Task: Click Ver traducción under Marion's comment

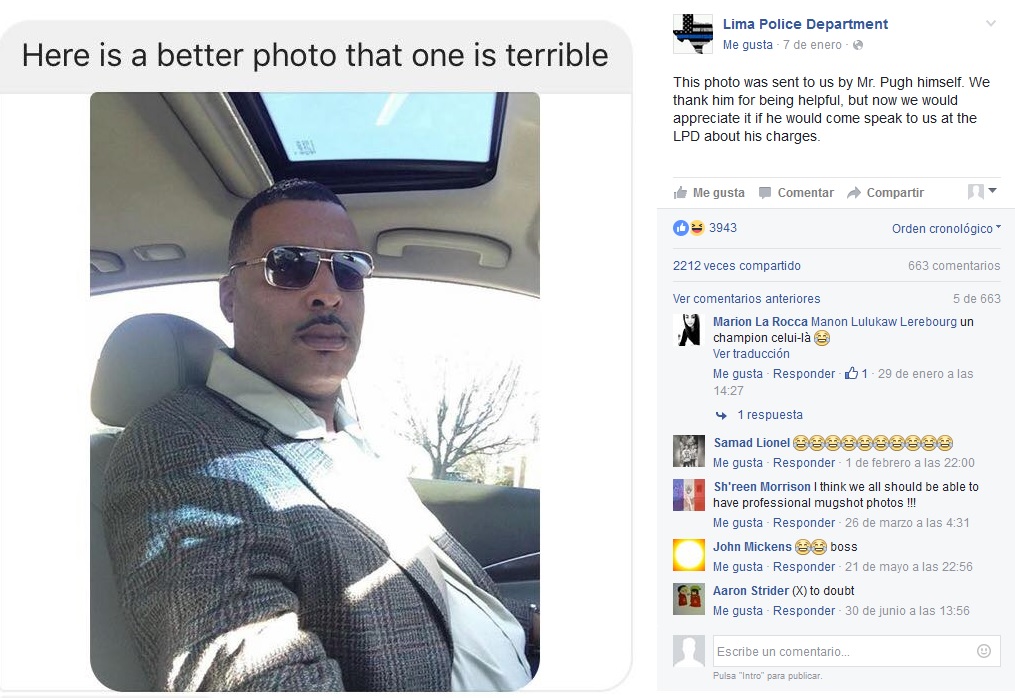Action: coord(750,354)
